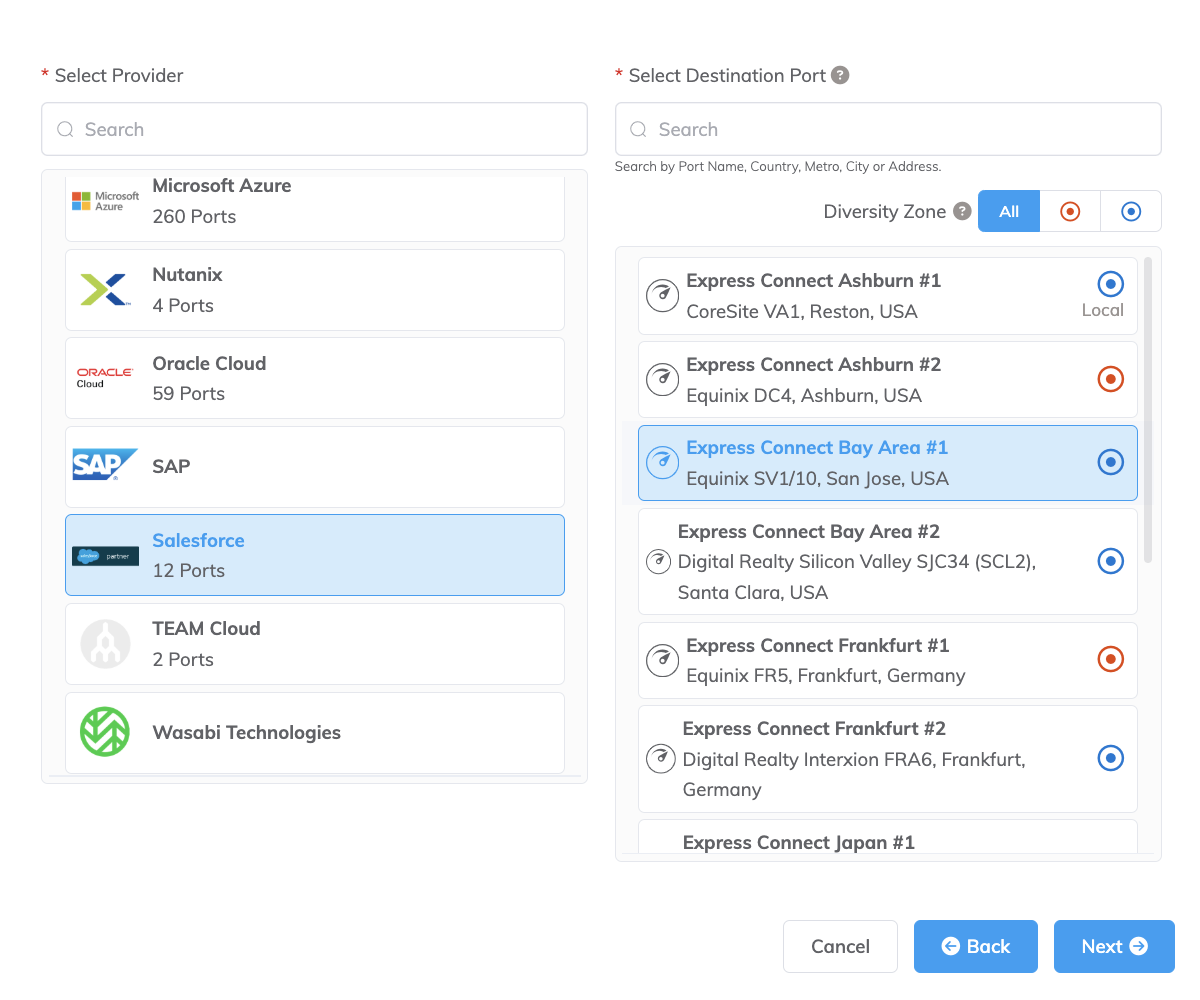Filter by blue diversity zone
Screen dimensions: 1200x1000
coord(1131,211)
